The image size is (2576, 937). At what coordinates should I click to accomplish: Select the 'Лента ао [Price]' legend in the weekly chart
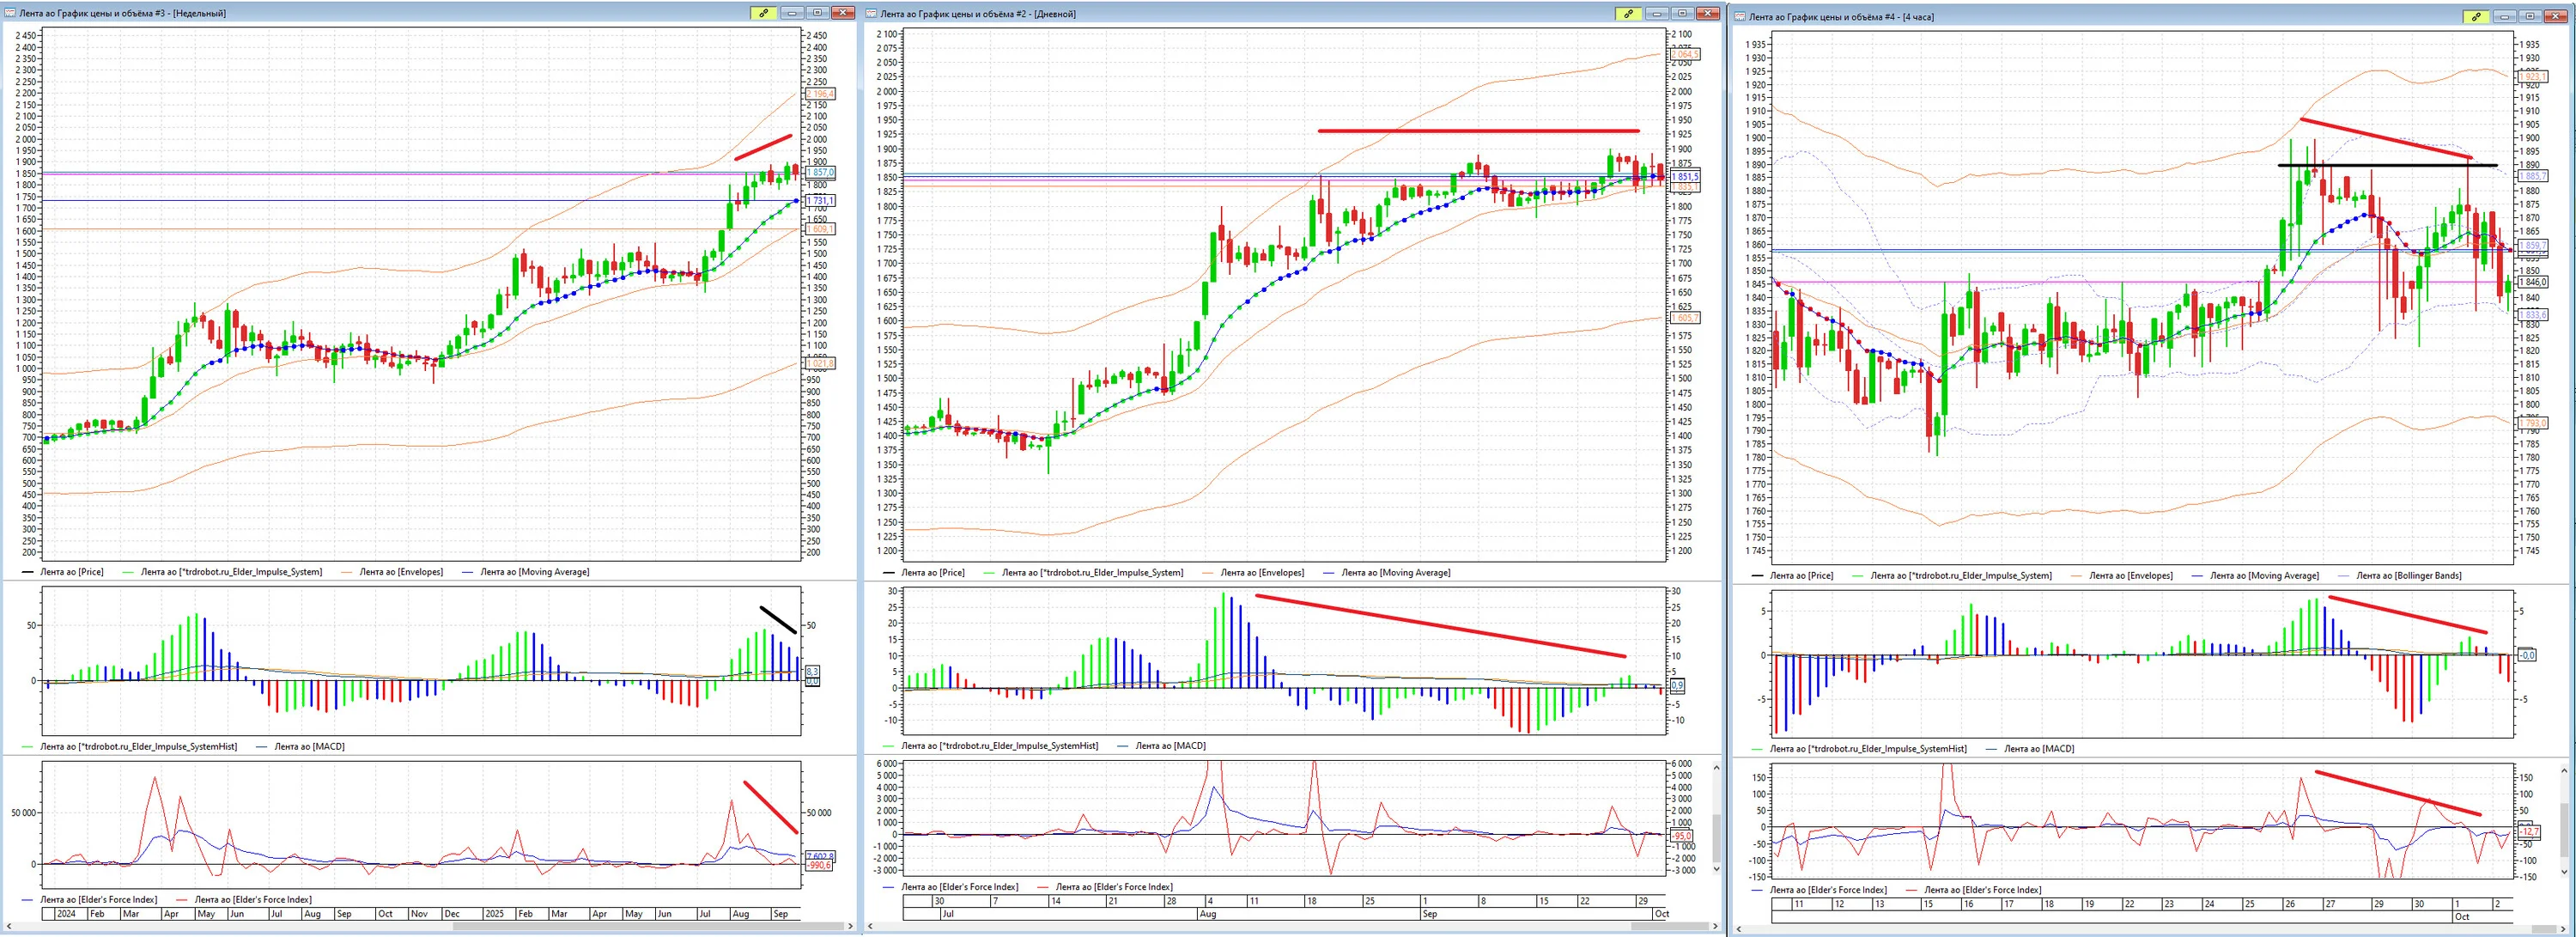(71, 572)
